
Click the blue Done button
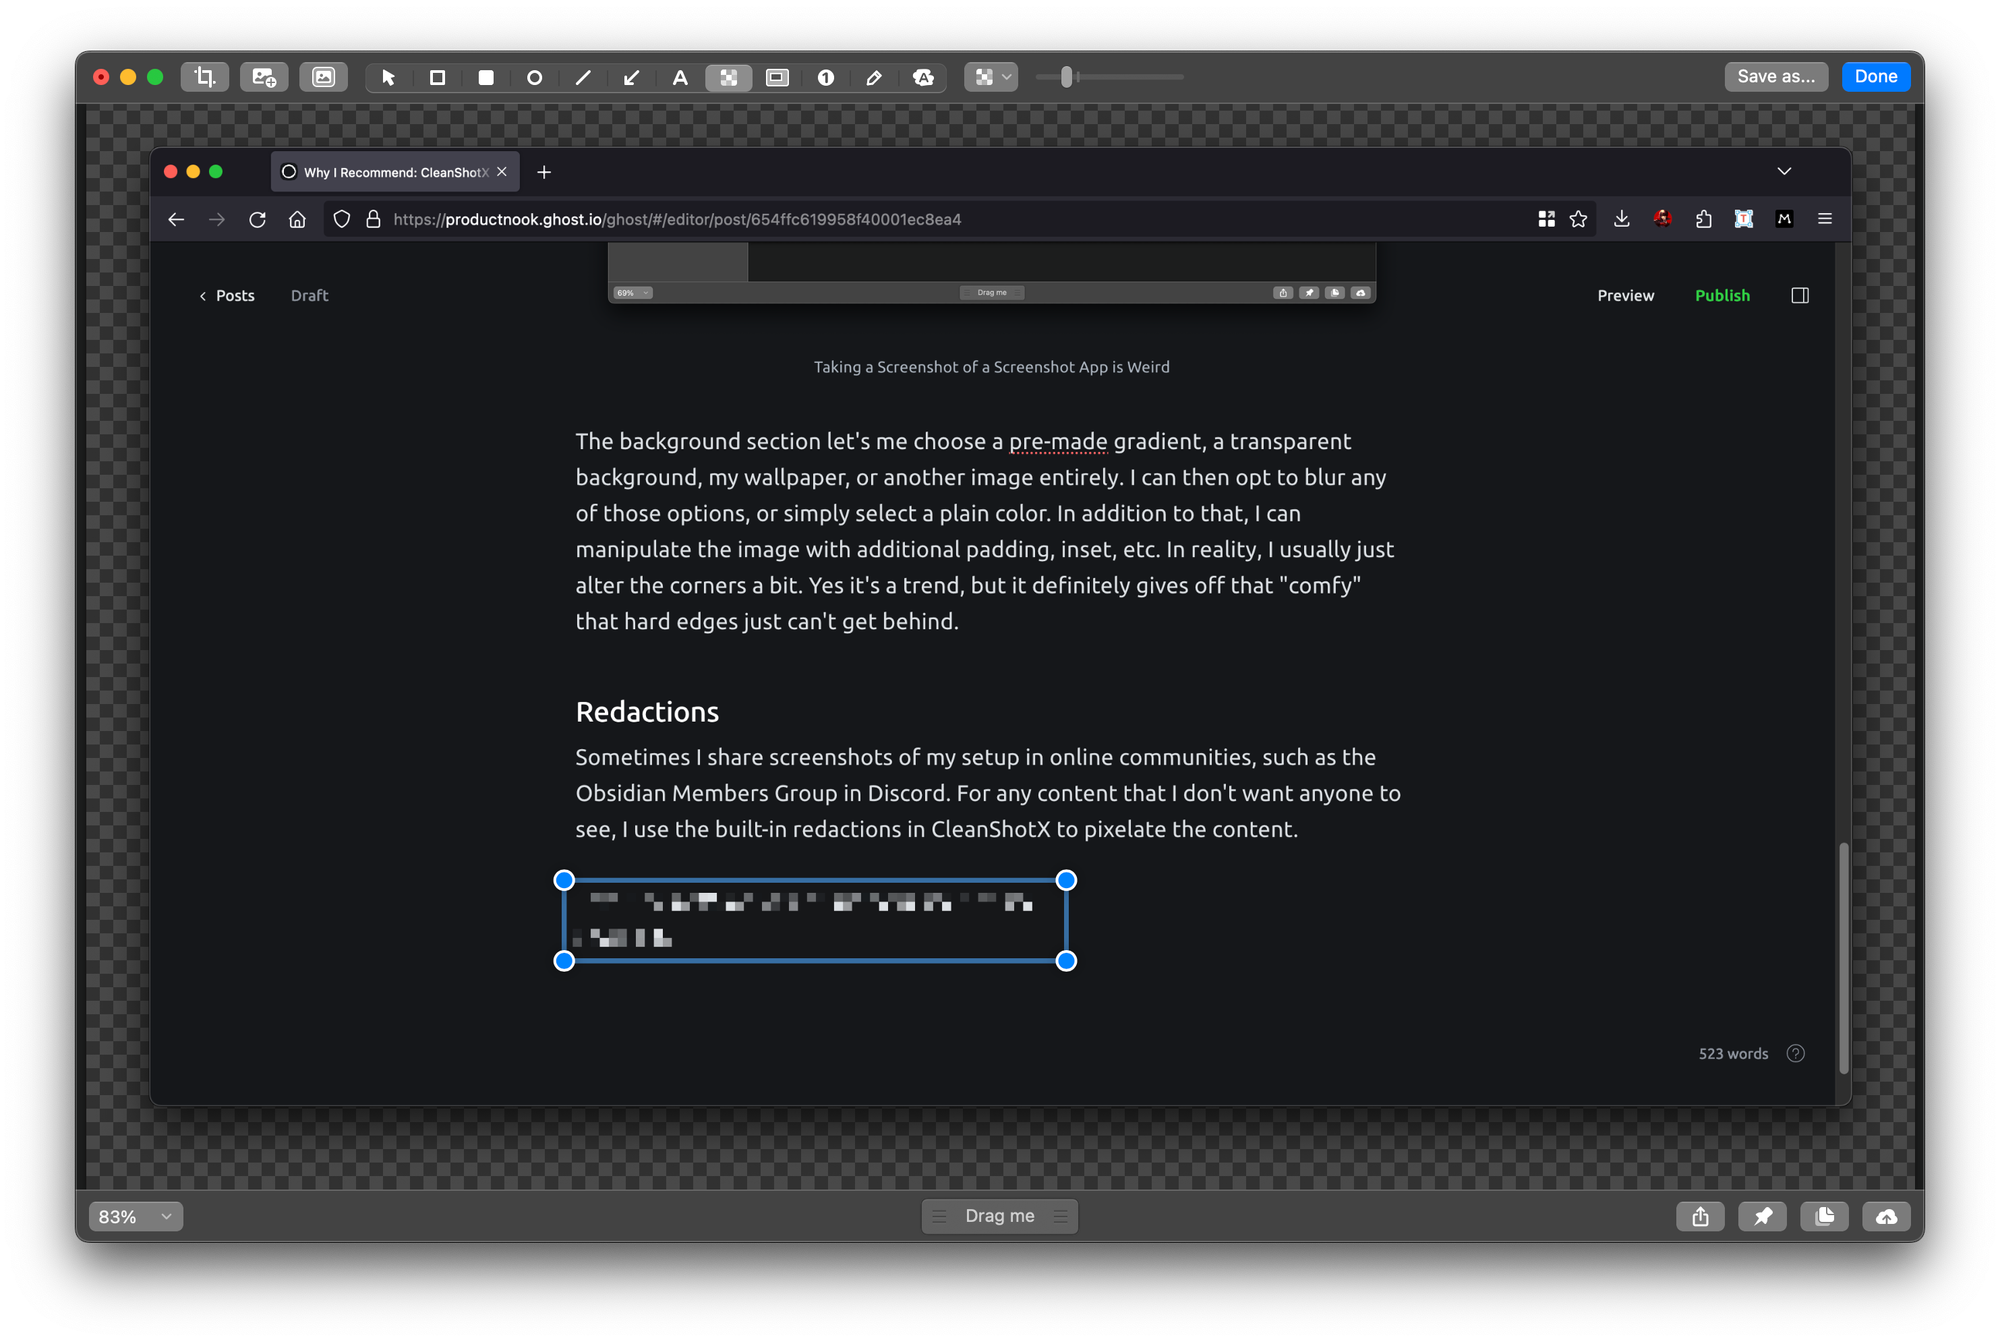(1876, 76)
